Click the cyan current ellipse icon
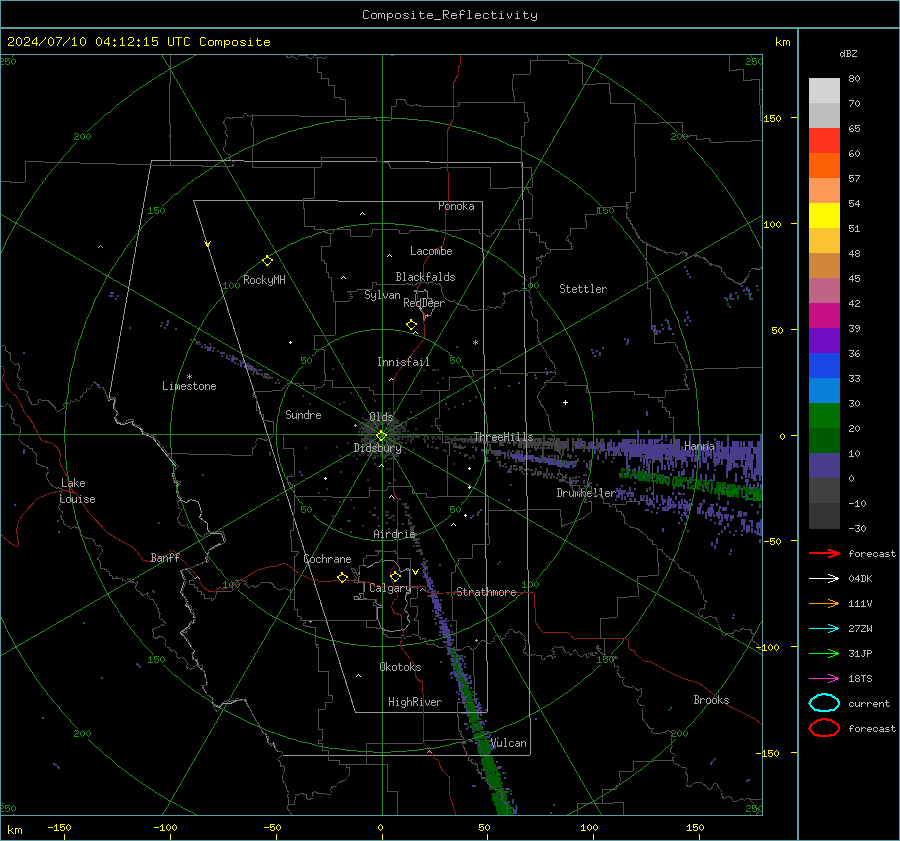900x841 pixels. (824, 703)
